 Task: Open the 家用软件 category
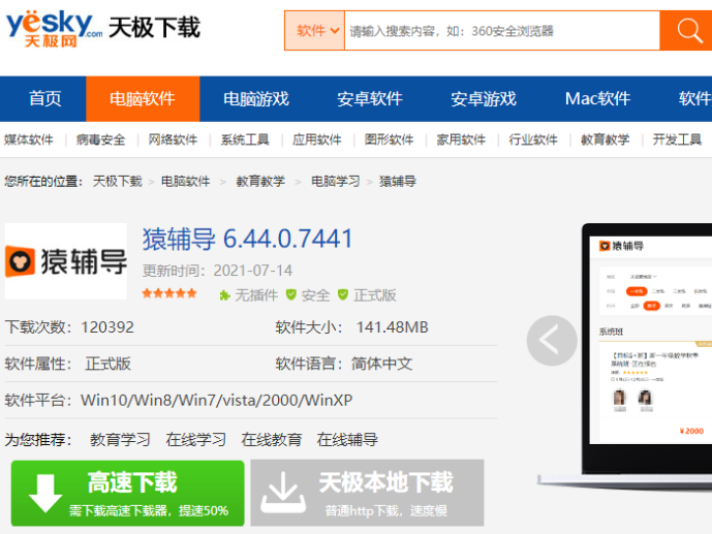(461, 139)
